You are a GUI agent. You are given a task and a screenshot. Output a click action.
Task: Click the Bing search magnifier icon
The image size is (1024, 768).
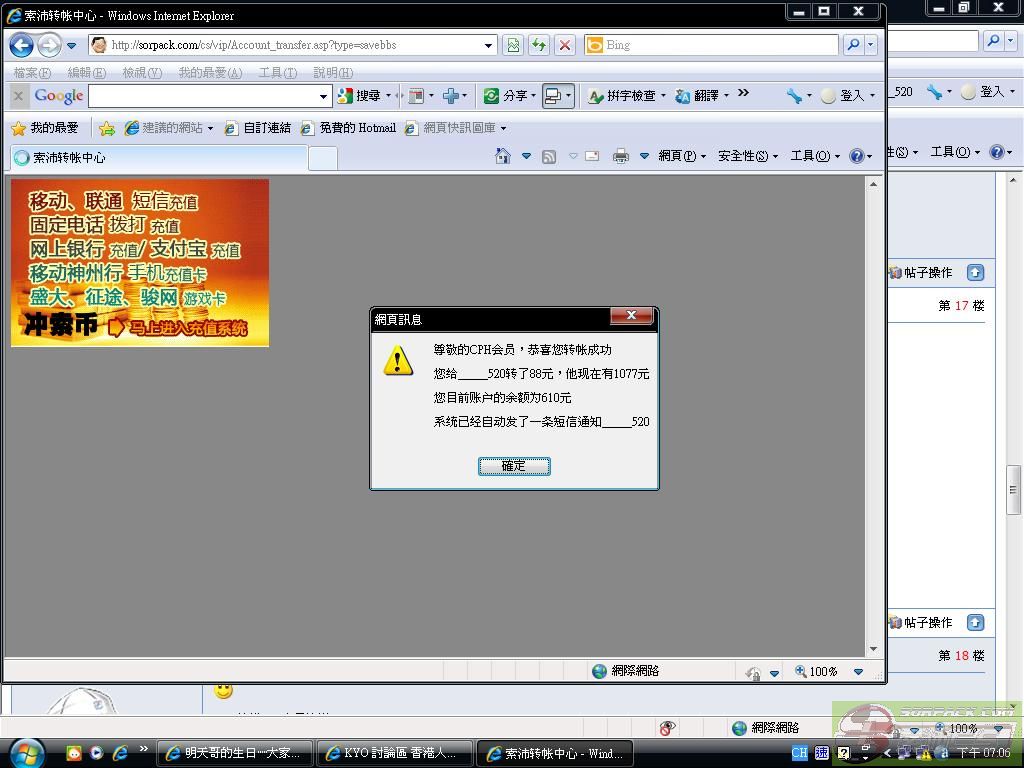[853, 45]
